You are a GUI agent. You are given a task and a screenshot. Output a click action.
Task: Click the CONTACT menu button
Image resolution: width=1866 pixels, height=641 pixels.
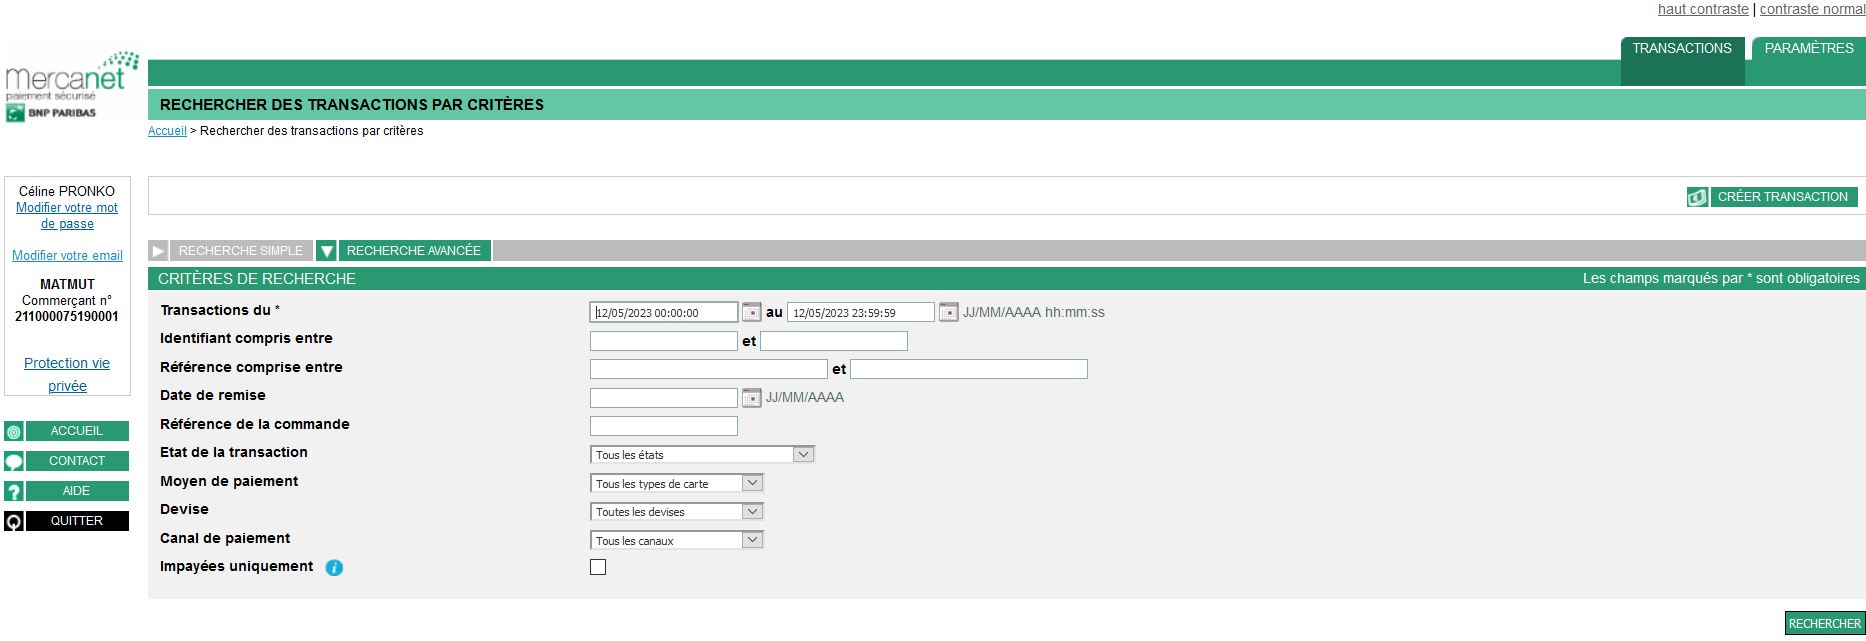click(77, 461)
